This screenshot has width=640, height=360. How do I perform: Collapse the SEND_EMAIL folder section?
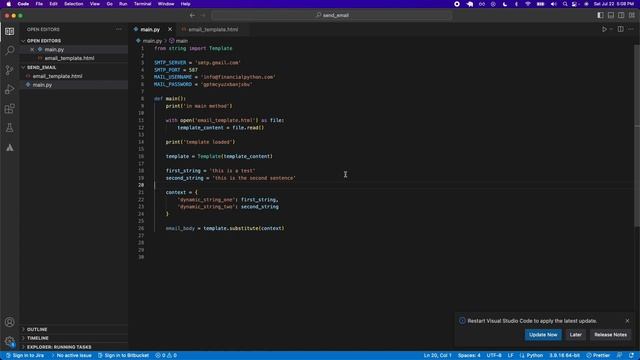coord(41,67)
